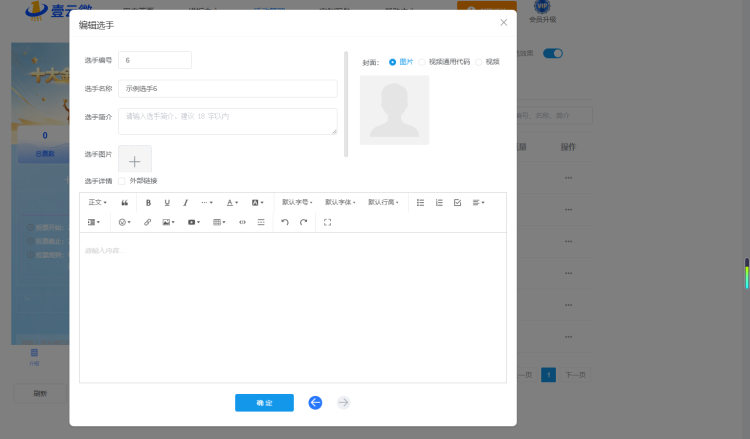Click the 选手名称 name input field
Image resolution: width=750 pixels, height=439 pixels.
228,88
